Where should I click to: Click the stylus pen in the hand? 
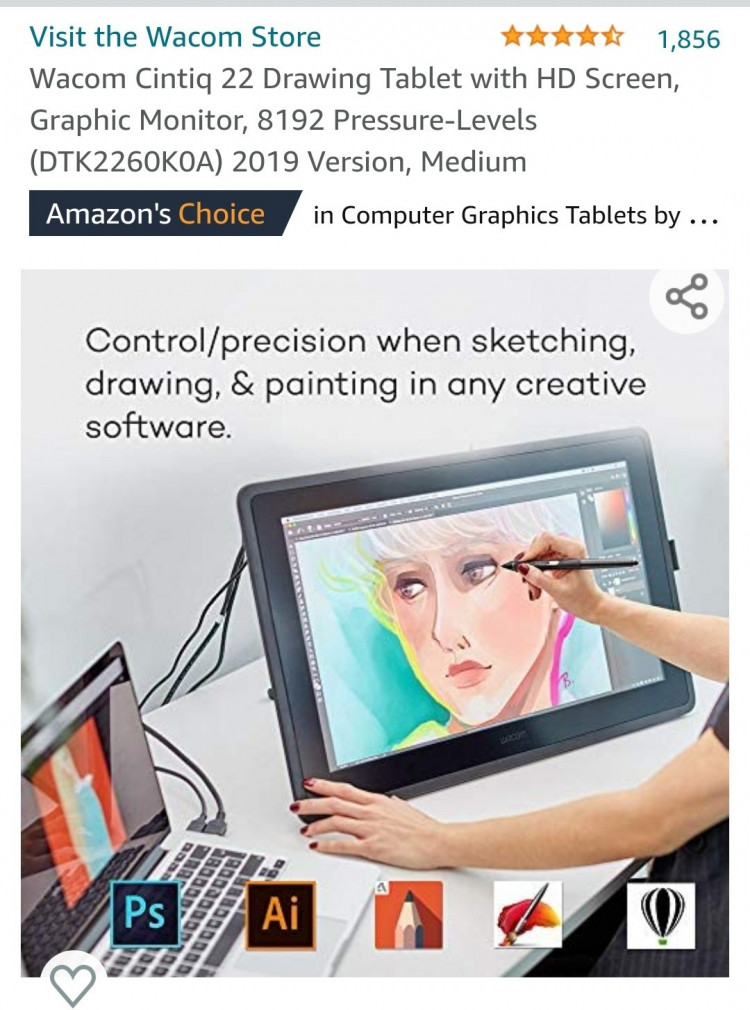tap(570, 564)
